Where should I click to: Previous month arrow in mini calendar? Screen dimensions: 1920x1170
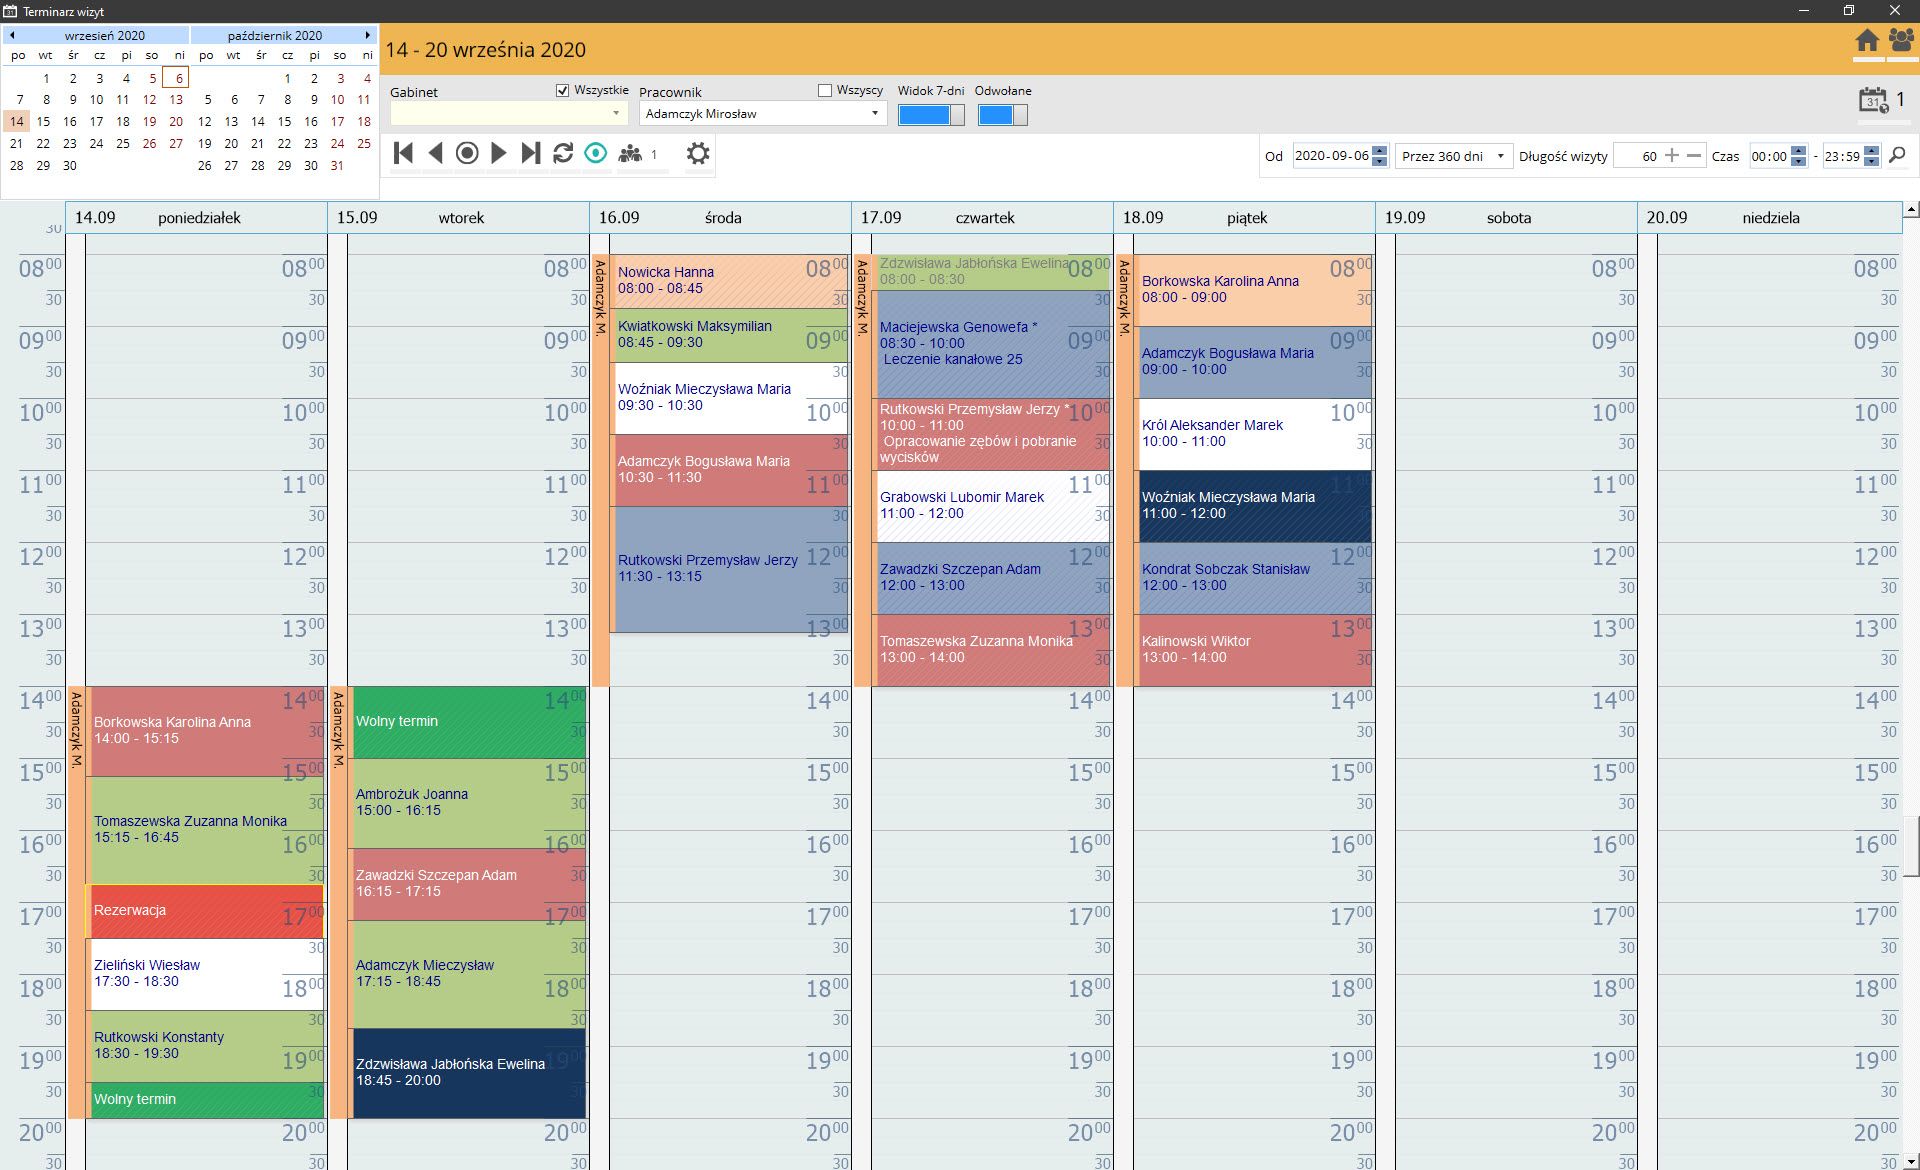point(12,35)
